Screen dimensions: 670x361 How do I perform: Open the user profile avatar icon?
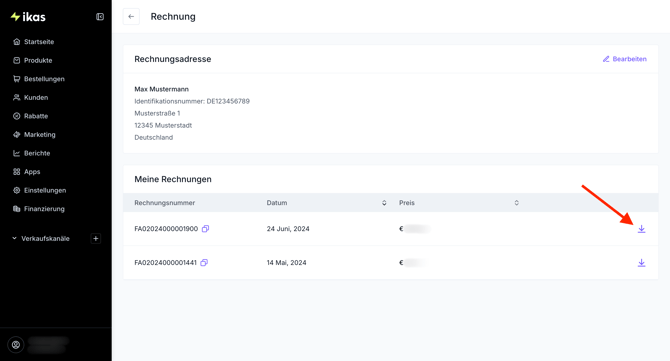click(x=16, y=344)
